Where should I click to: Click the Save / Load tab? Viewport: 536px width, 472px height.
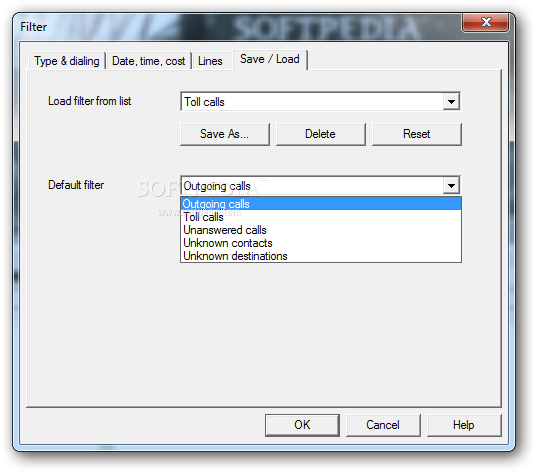pos(270,59)
